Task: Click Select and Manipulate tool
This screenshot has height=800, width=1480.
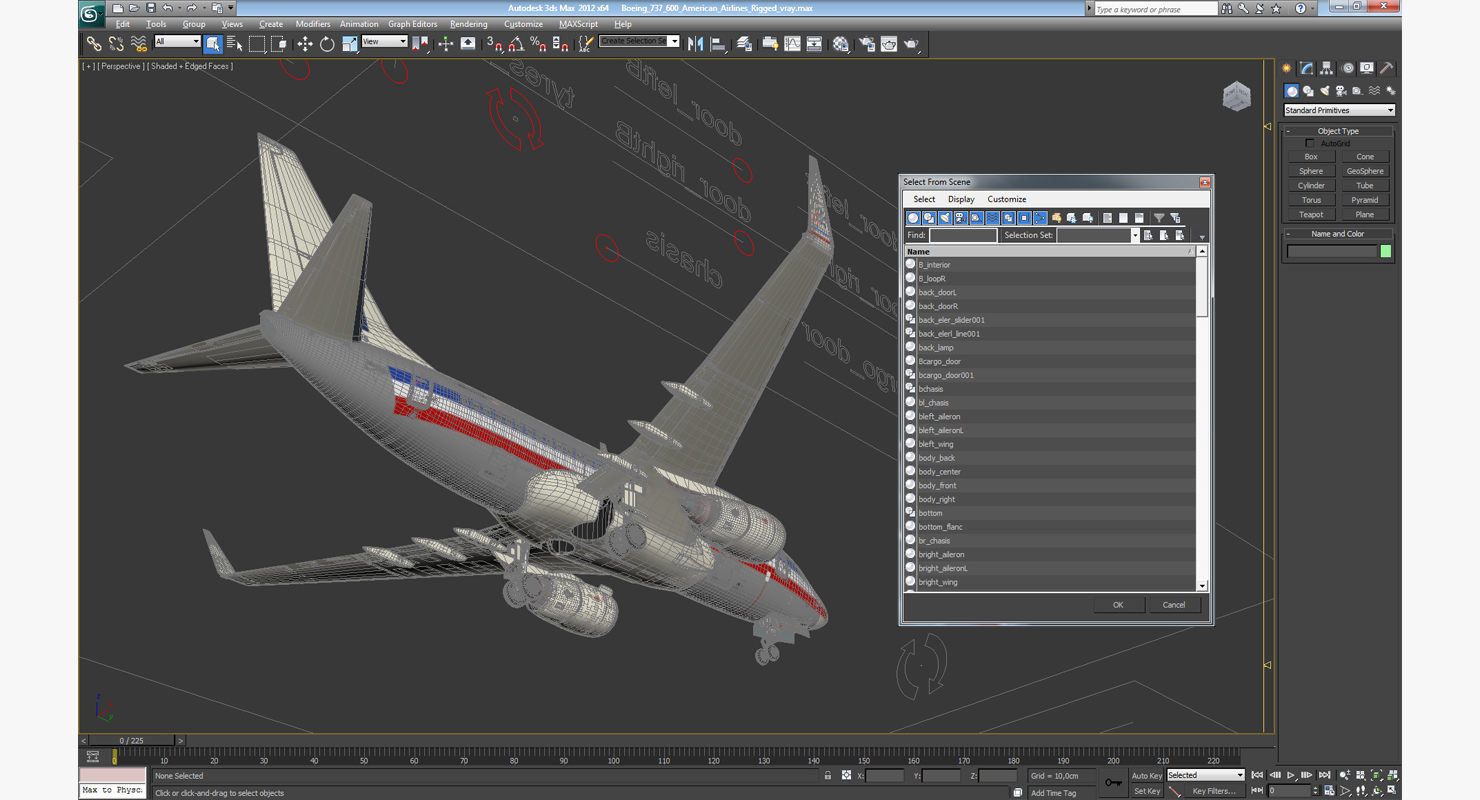Action: 446,44
